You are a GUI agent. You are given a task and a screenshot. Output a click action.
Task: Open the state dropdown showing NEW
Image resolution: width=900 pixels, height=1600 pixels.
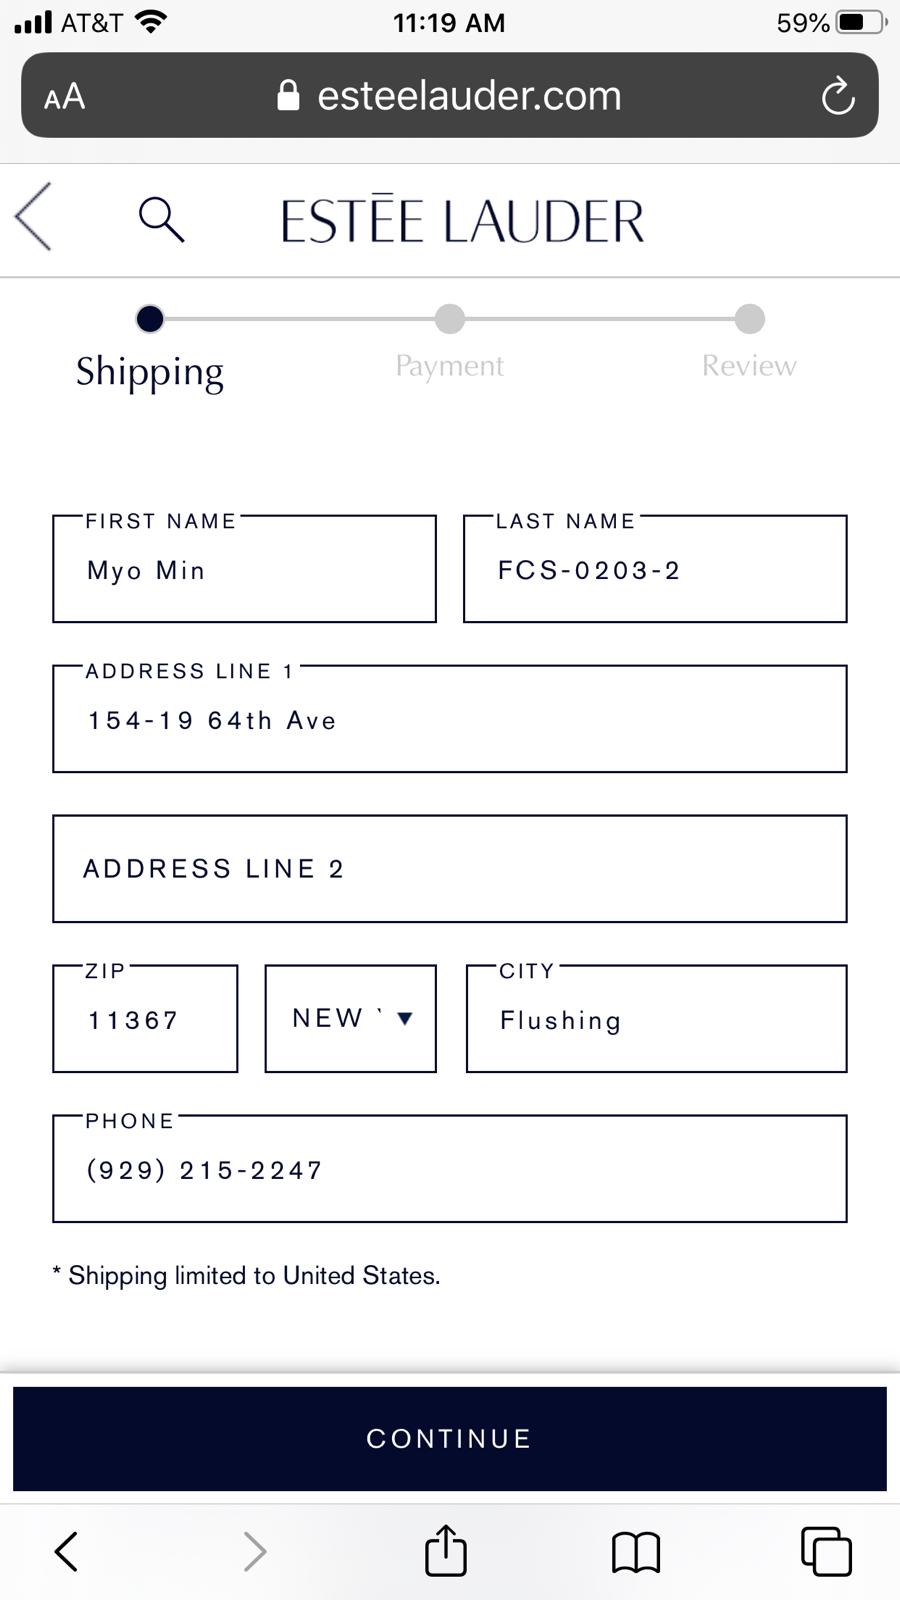click(x=350, y=1019)
